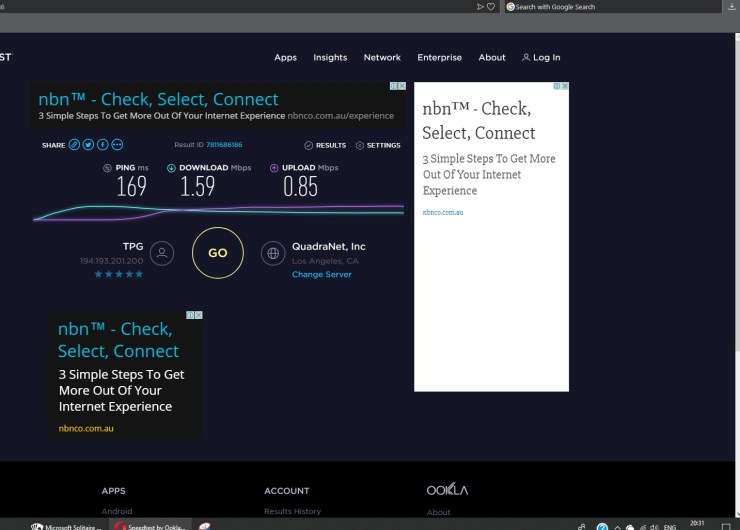Click the download arrow icon beside DOWNLOAD

[171, 168]
